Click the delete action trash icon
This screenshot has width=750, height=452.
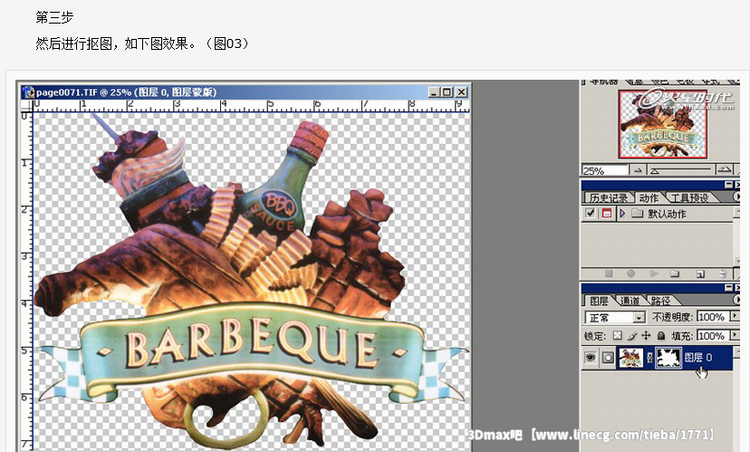pyautogui.click(x=723, y=274)
